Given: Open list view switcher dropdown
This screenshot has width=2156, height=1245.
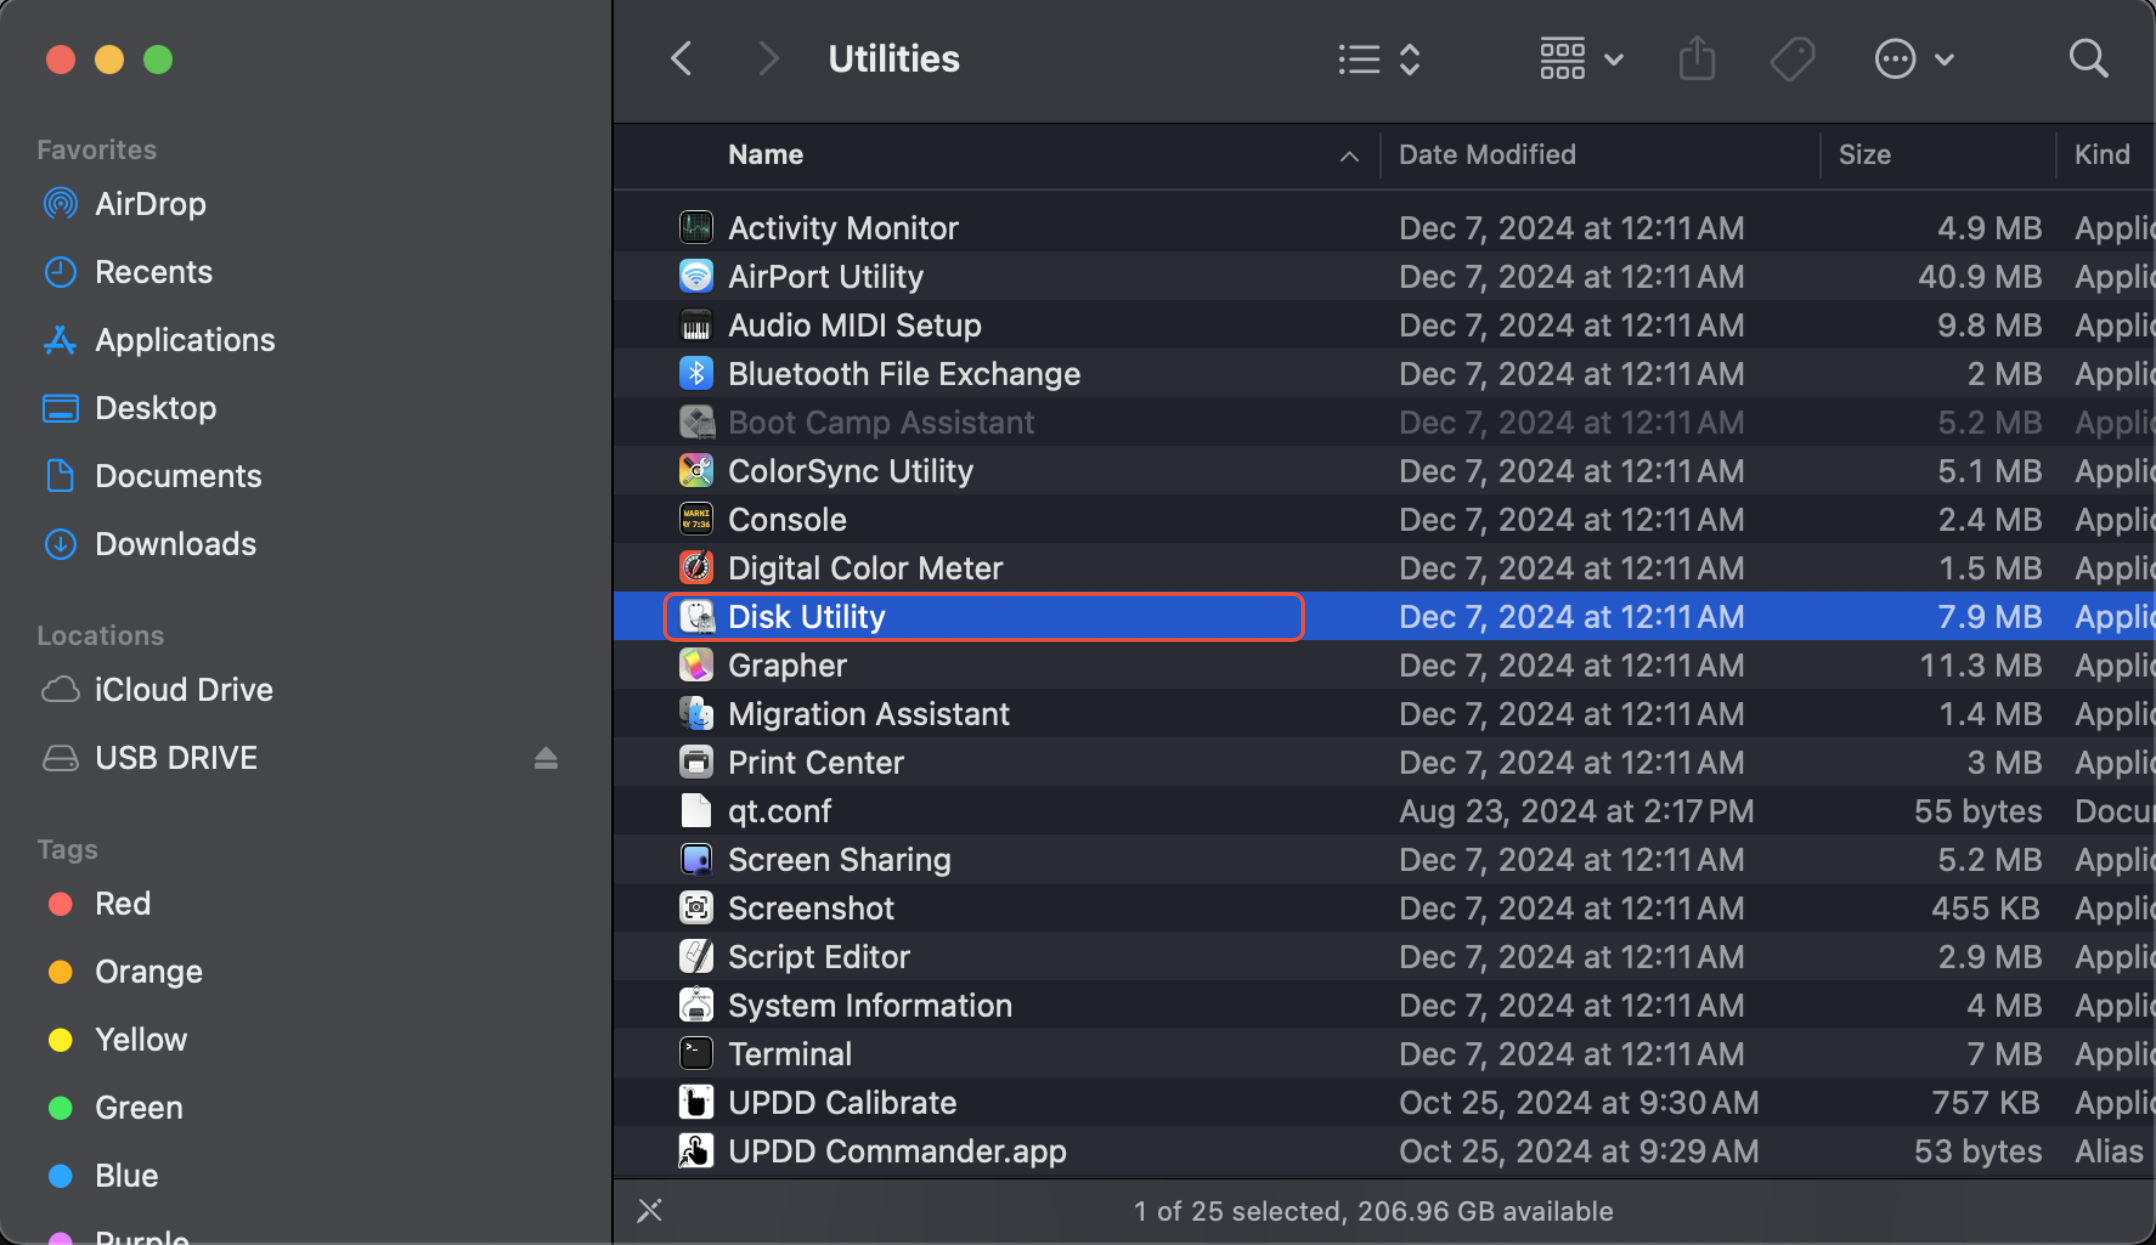Looking at the screenshot, I should coord(1379,59).
